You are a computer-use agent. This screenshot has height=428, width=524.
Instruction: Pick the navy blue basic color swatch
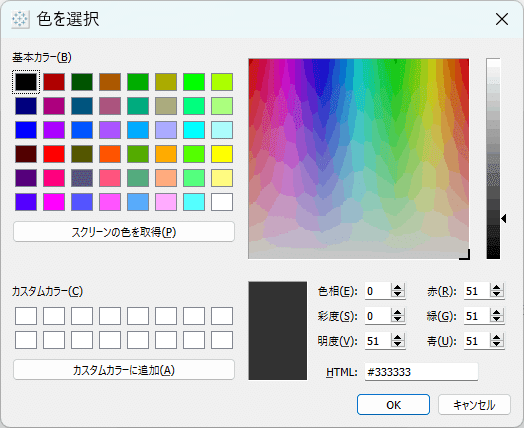pos(26,106)
